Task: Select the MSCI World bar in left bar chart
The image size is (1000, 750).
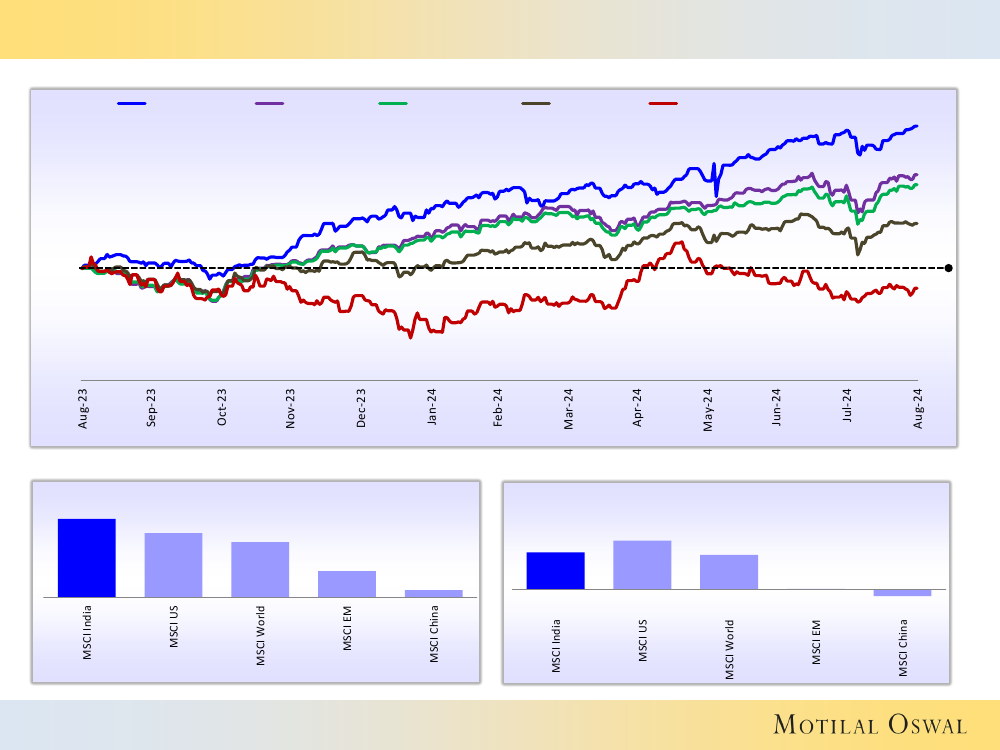Action: pos(260,569)
